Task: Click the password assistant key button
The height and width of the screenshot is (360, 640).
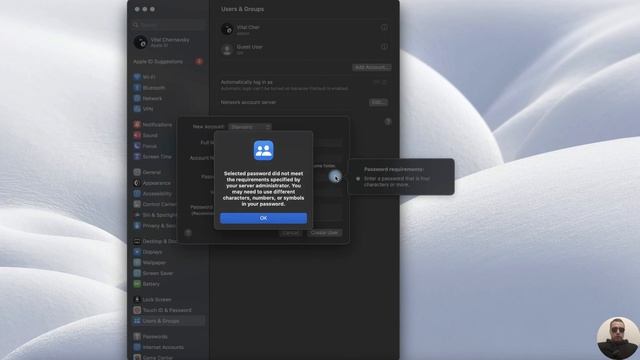Action: tap(335, 177)
